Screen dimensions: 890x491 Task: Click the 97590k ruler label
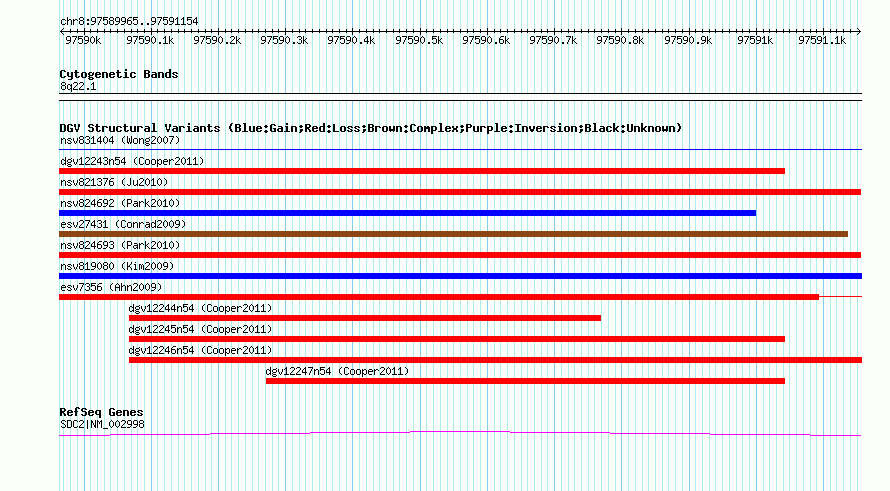coord(83,40)
